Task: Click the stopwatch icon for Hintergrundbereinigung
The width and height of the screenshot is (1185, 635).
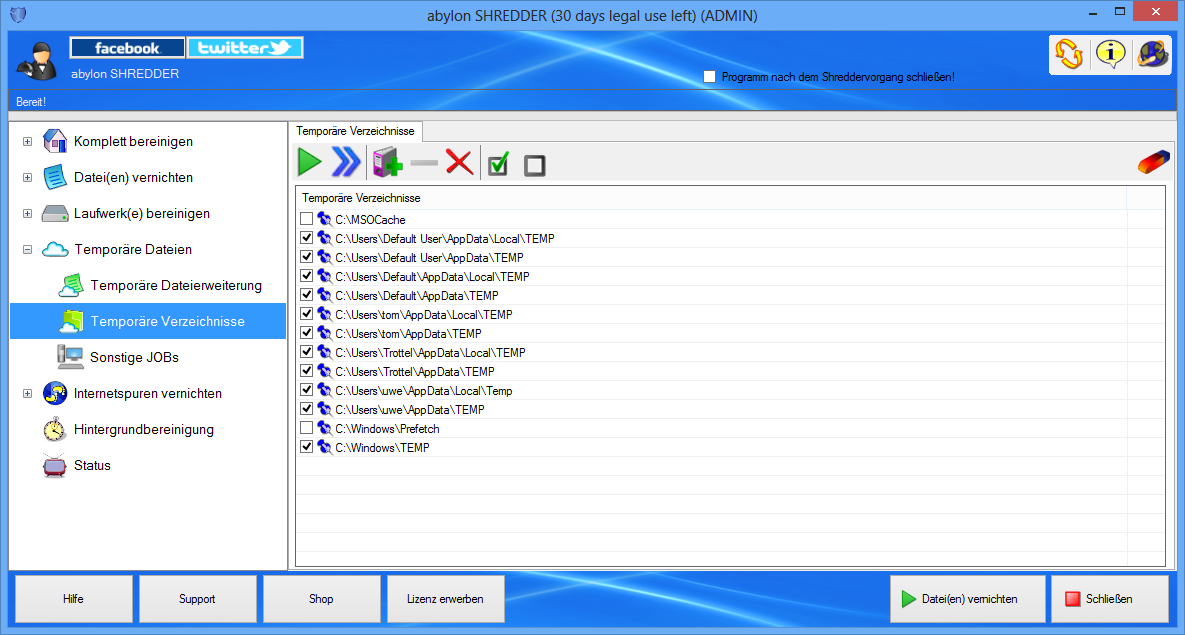Action: click(54, 429)
